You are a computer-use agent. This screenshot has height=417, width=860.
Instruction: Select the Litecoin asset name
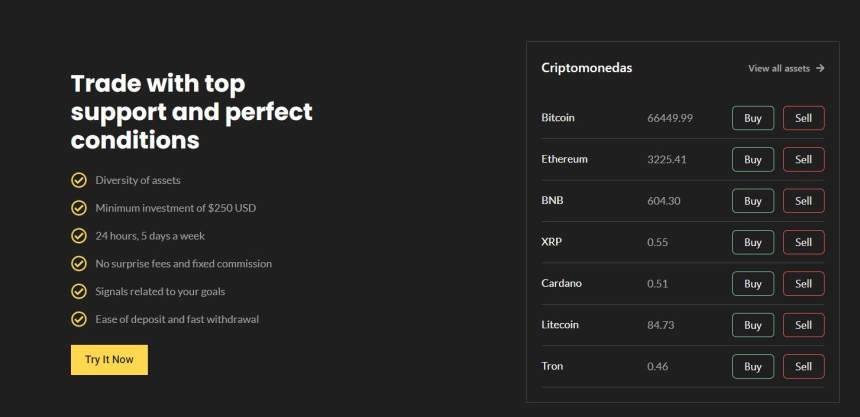coord(560,325)
